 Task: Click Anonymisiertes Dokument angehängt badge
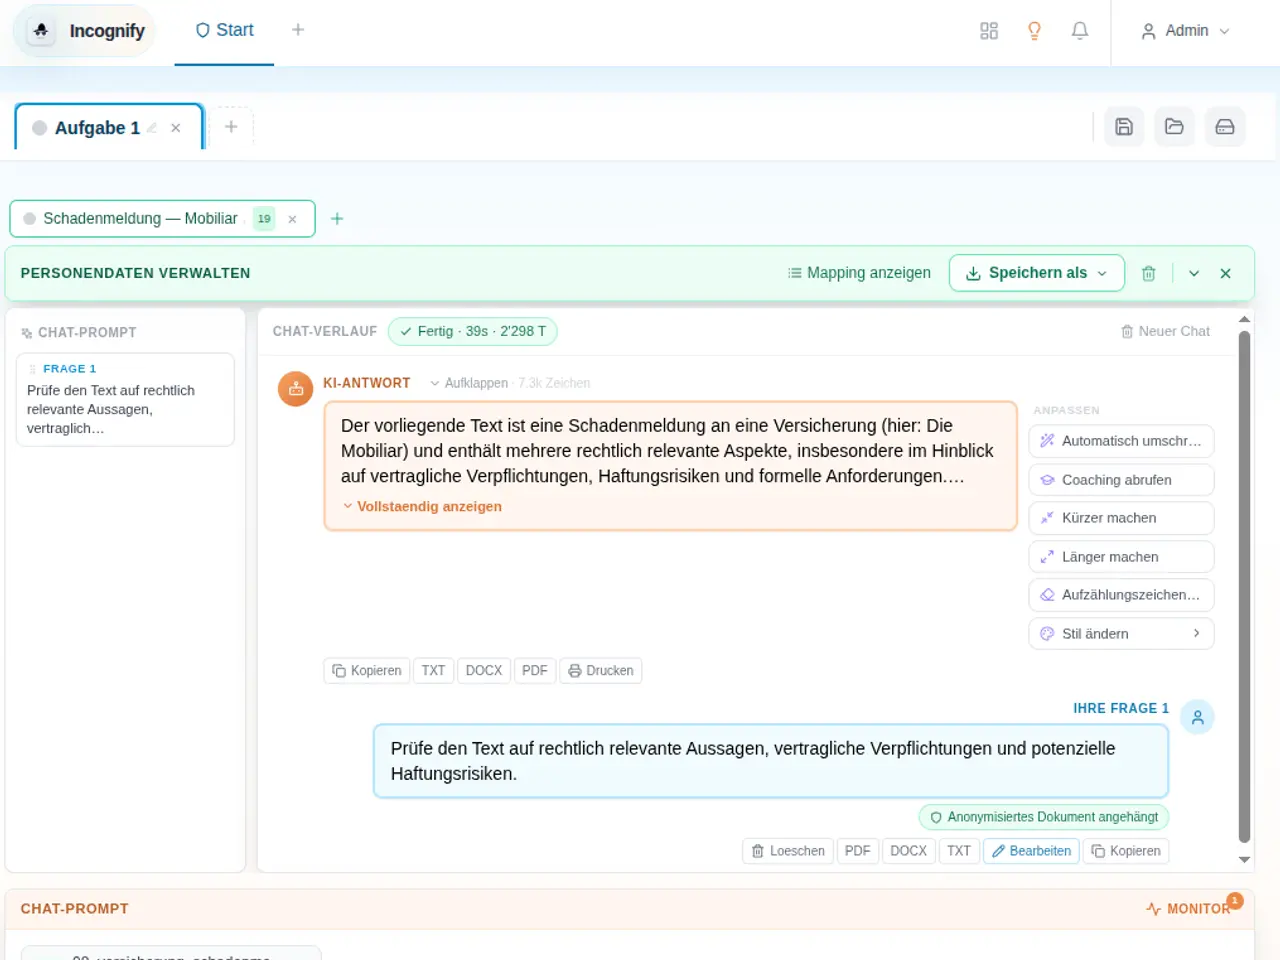tap(1044, 817)
